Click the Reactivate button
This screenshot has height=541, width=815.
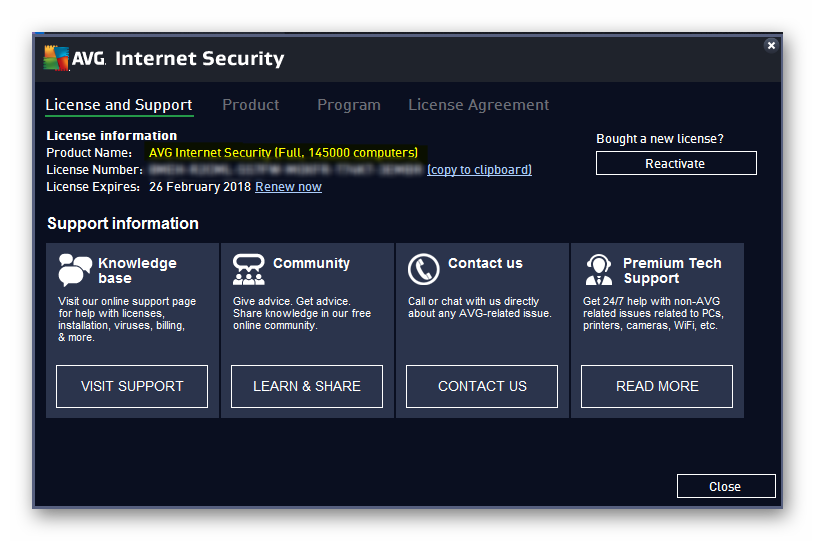(x=676, y=163)
